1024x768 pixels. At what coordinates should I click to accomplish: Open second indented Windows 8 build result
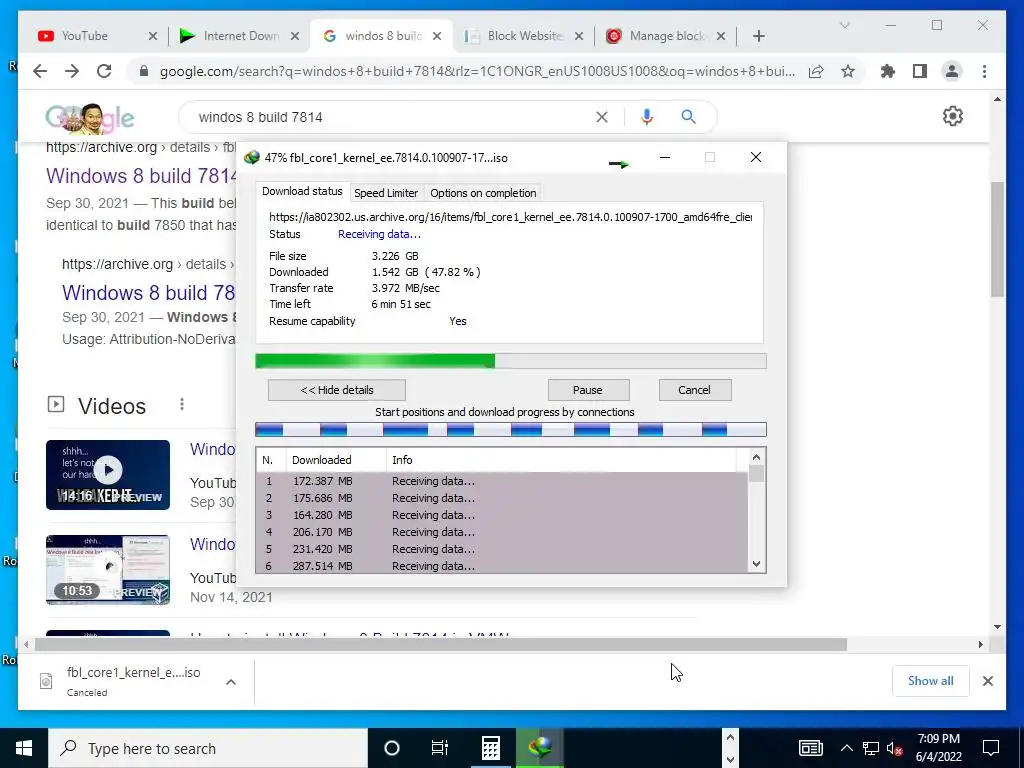click(x=148, y=293)
